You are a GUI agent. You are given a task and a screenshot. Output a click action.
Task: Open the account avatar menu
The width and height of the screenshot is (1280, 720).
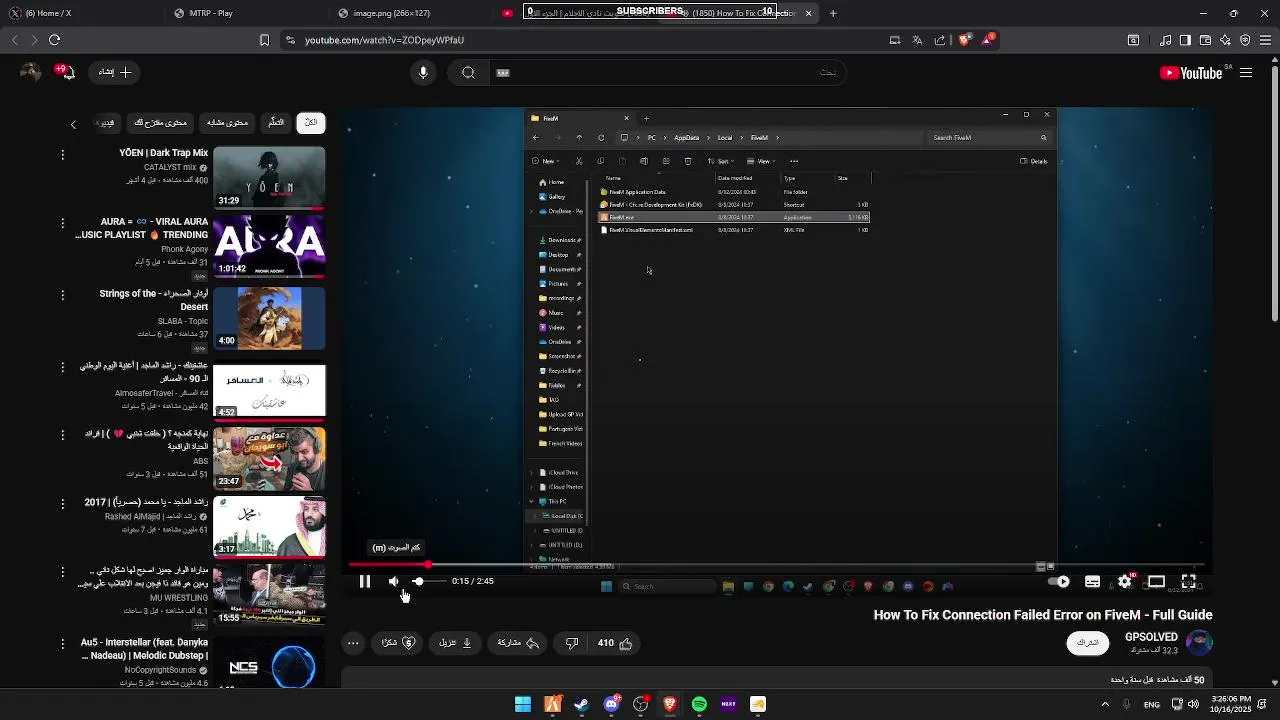pyautogui.click(x=30, y=72)
